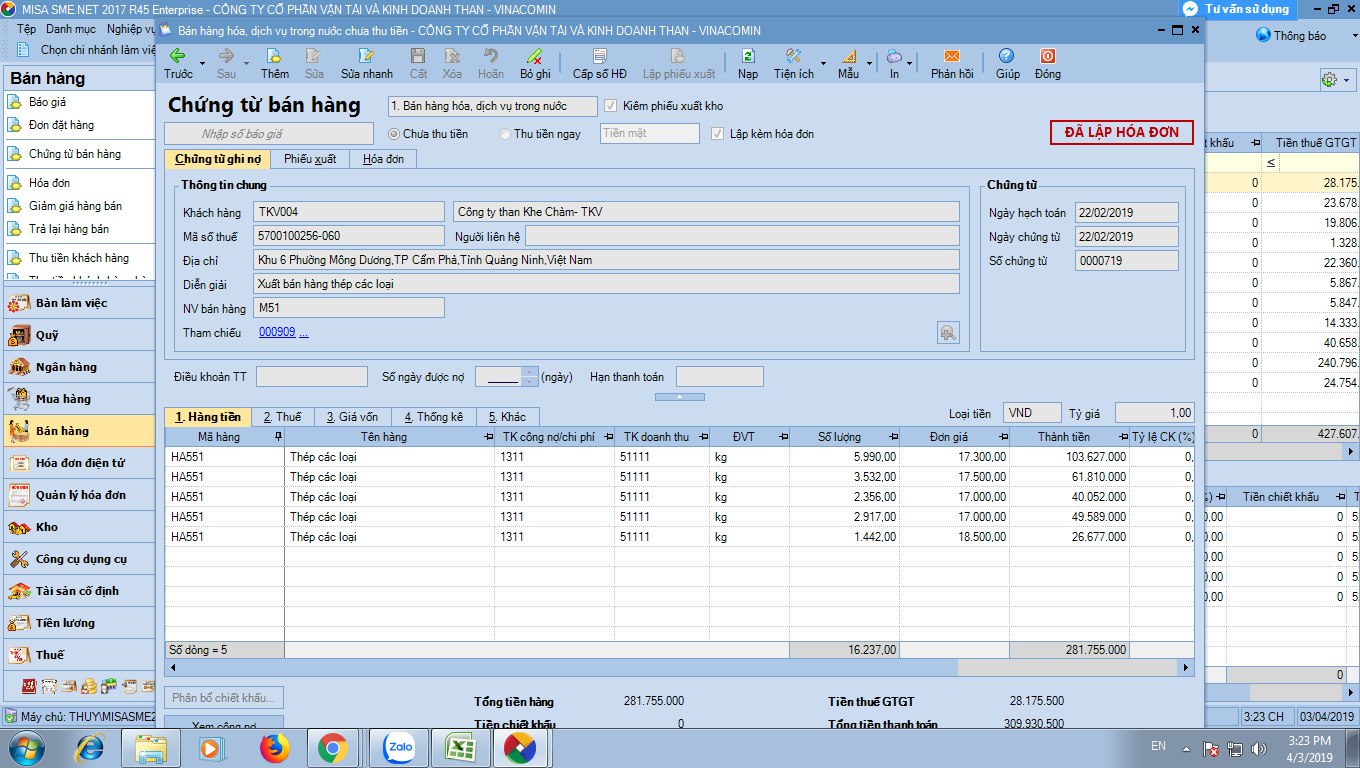Toggle Kiêm phiếu xuất kho checkbox

point(611,106)
